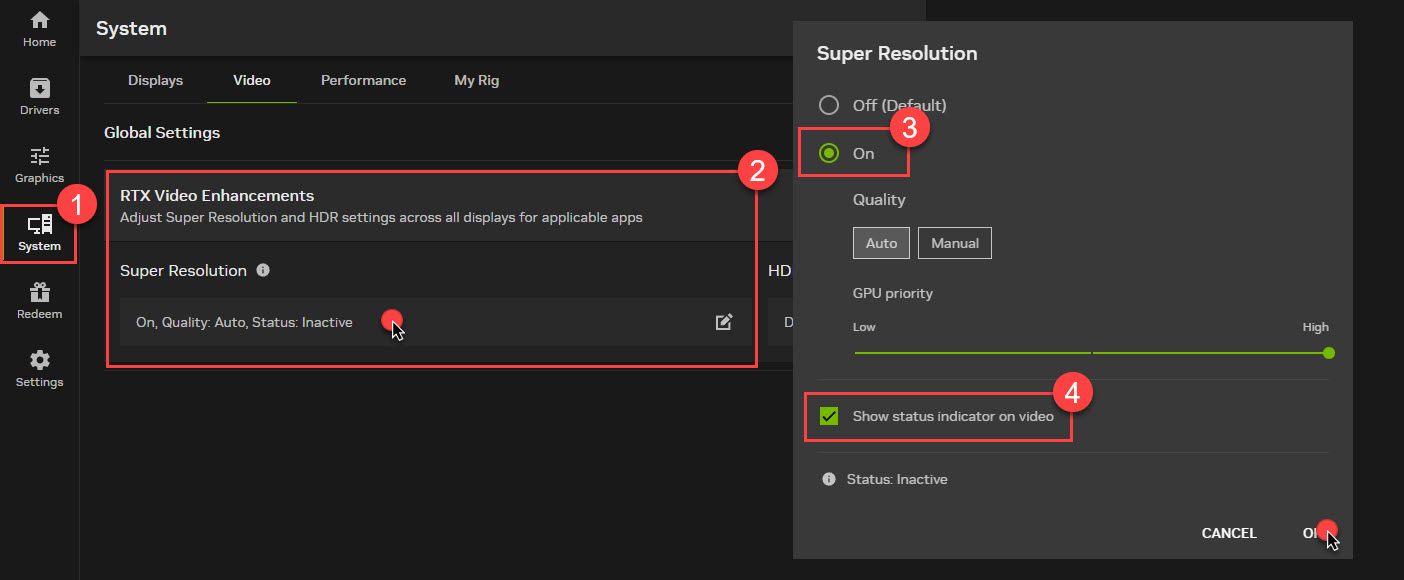Open the Super Resolution edit pencil icon
Image resolution: width=1404 pixels, height=580 pixels.
coord(724,321)
